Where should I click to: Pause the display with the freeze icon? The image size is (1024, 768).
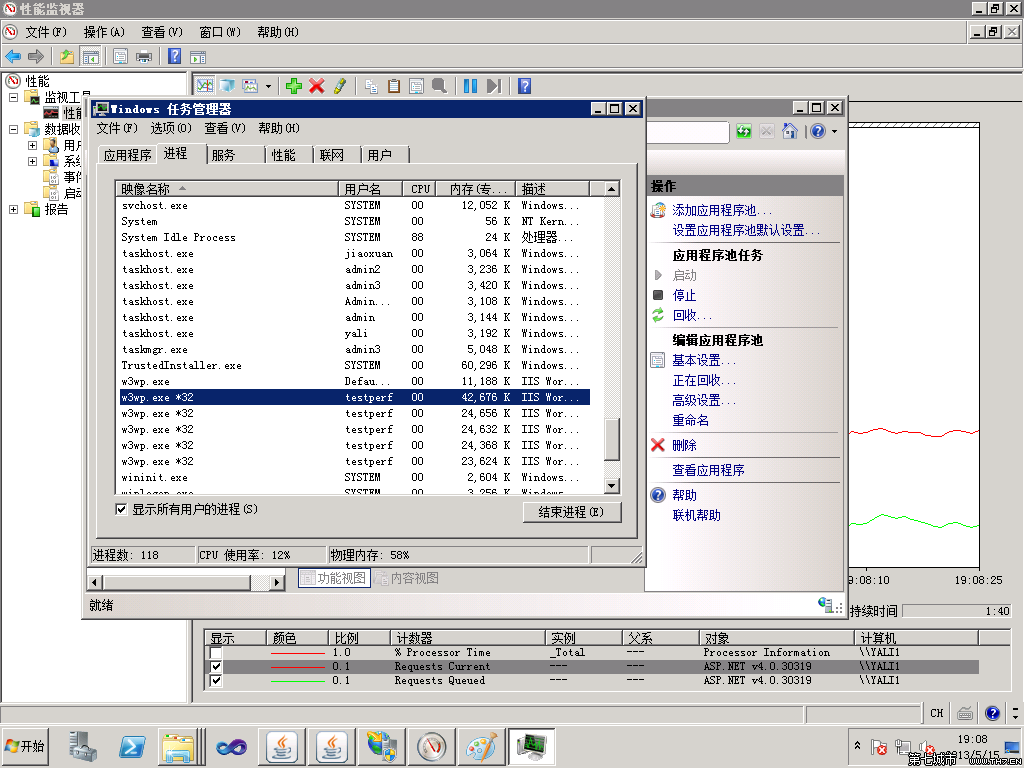470,86
